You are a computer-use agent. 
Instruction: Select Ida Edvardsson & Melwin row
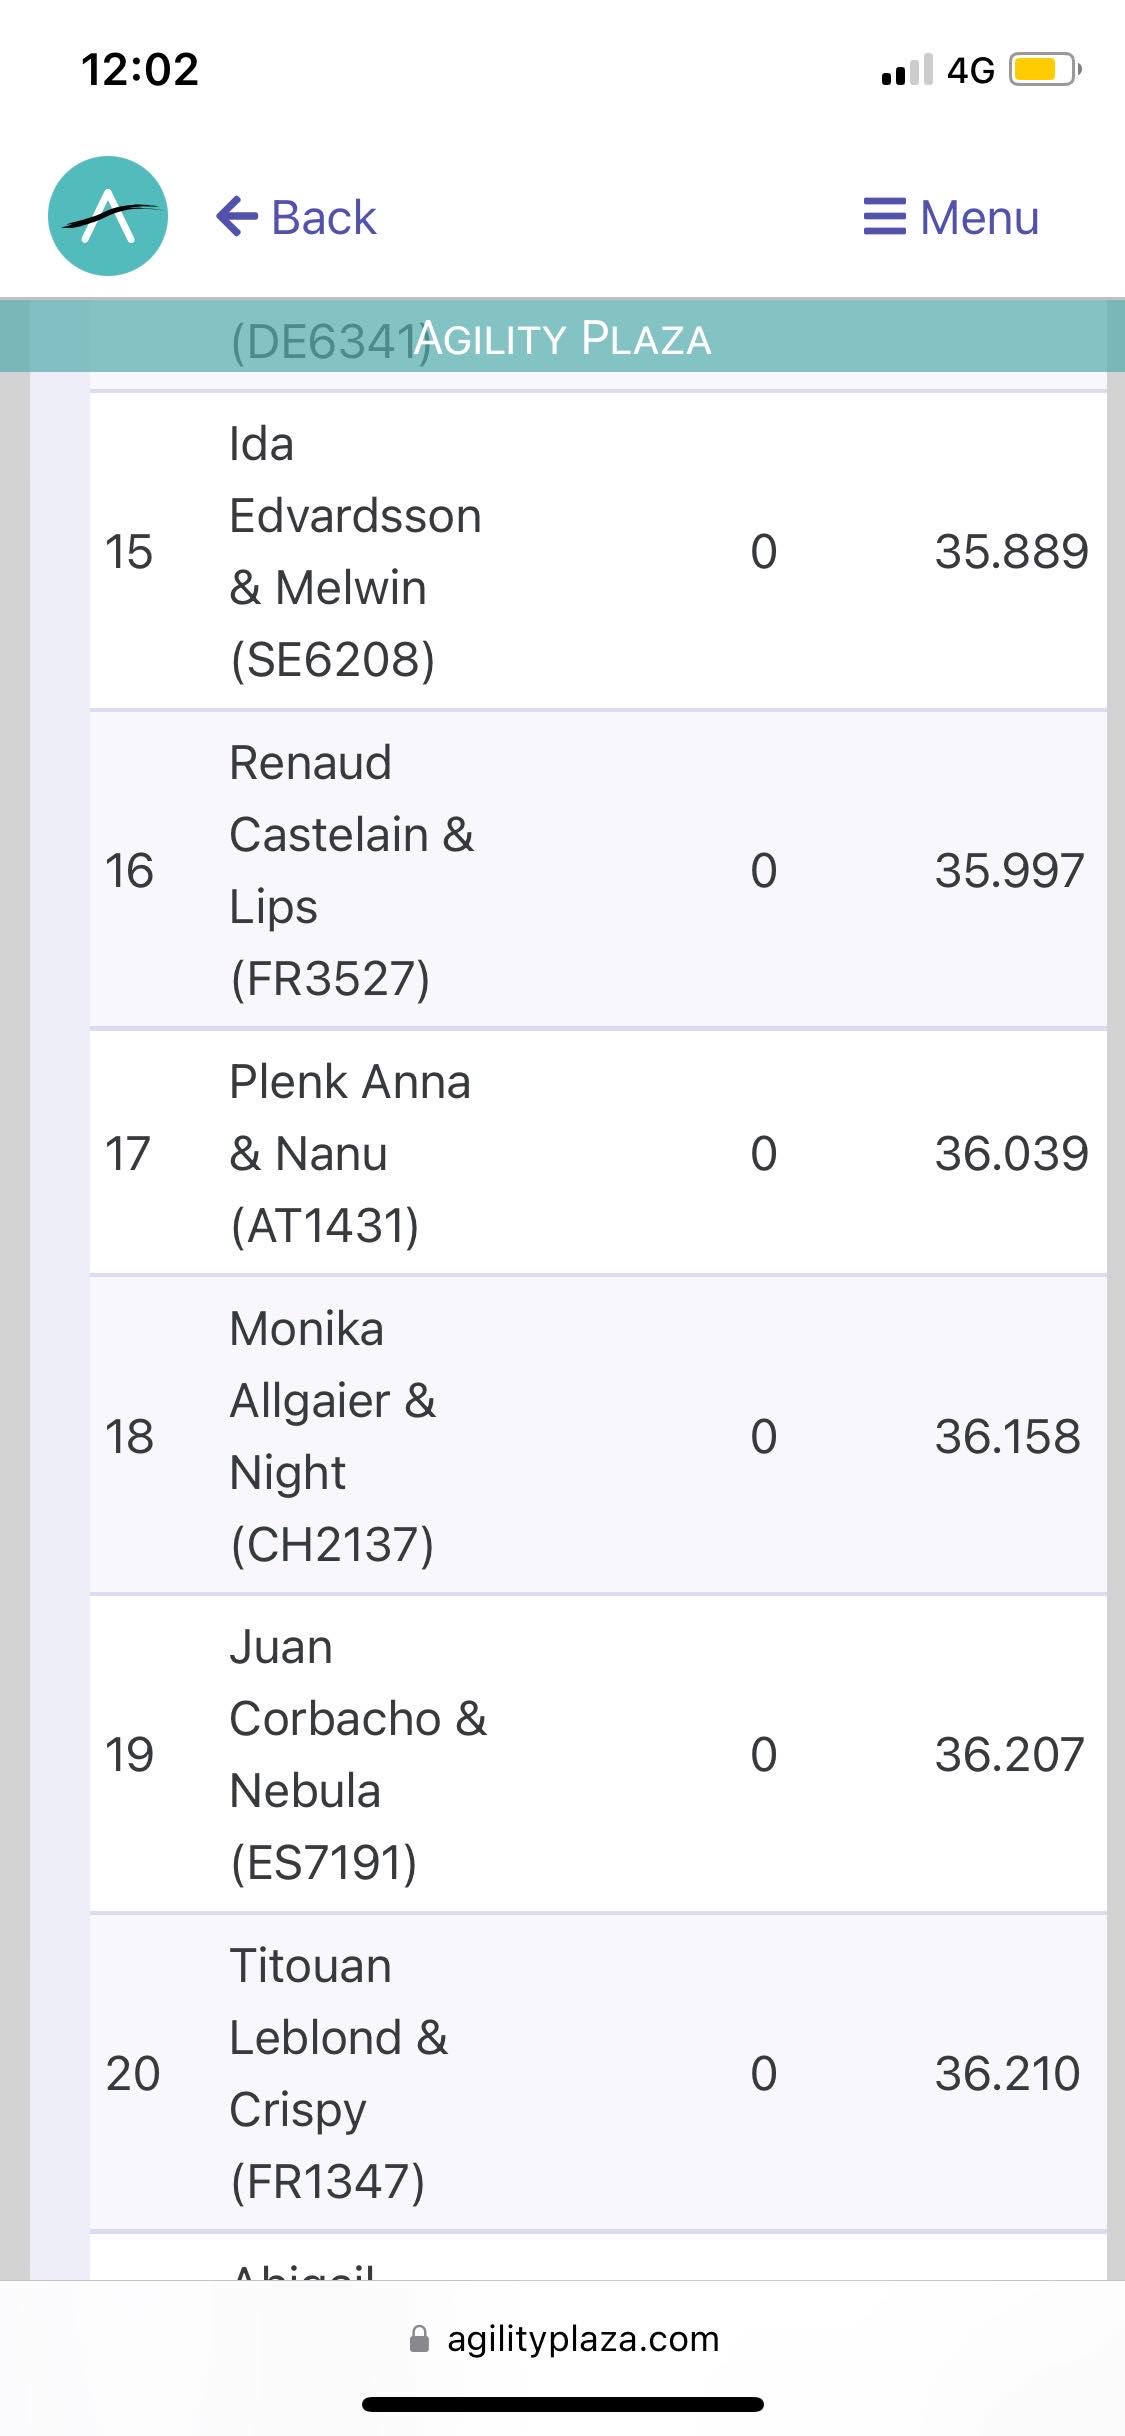tap(355, 551)
